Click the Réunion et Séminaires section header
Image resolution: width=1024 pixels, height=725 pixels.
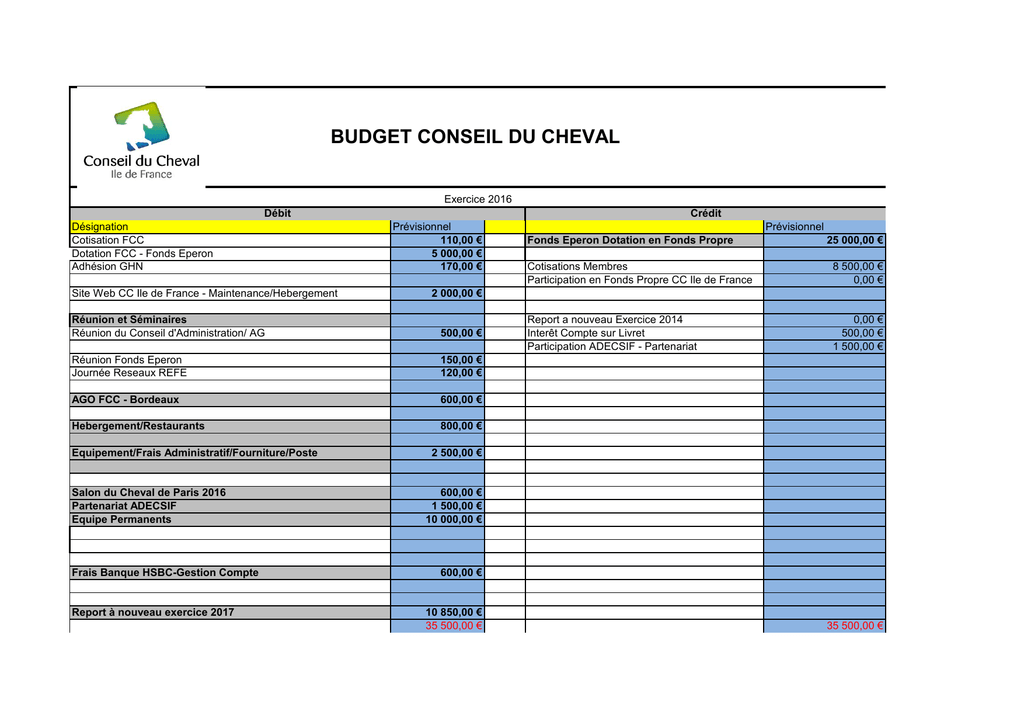tap(230, 320)
